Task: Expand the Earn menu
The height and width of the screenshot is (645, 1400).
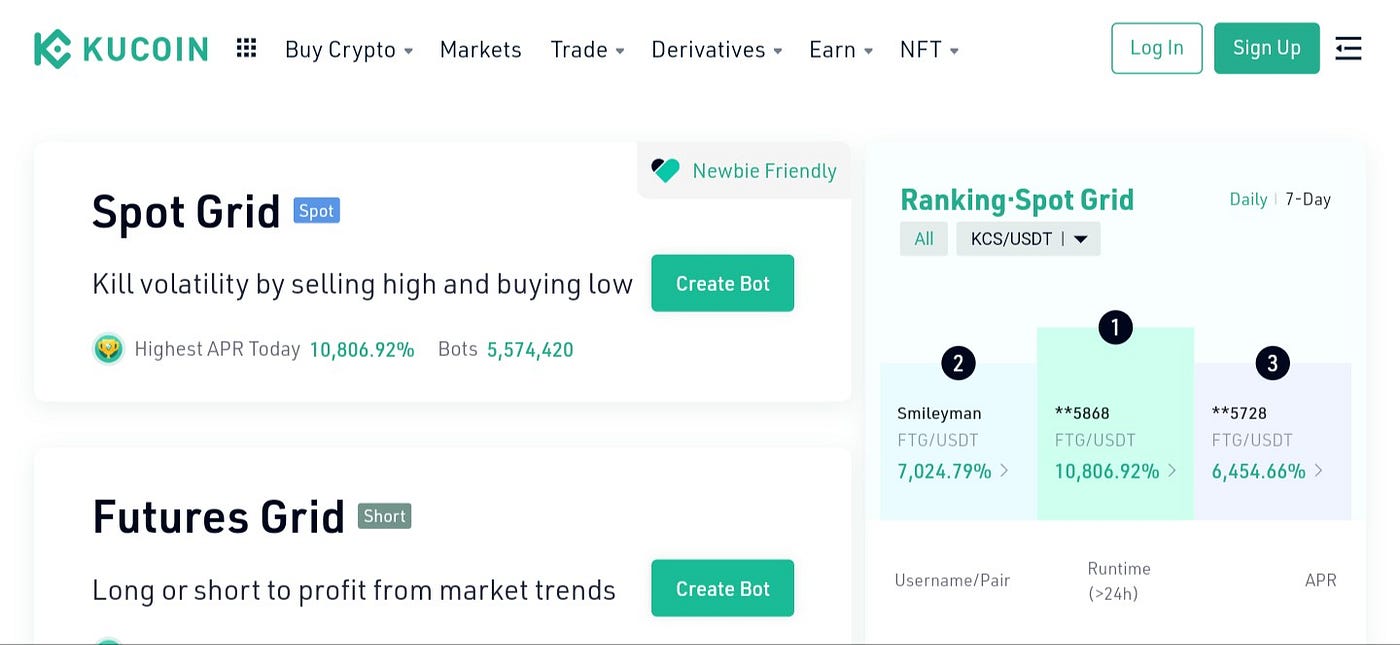Action: pos(841,49)
